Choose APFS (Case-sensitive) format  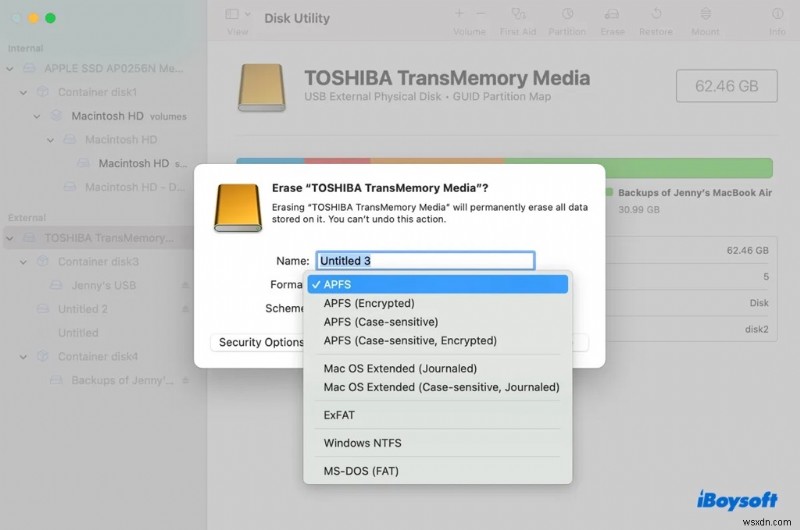pos(437,322)
